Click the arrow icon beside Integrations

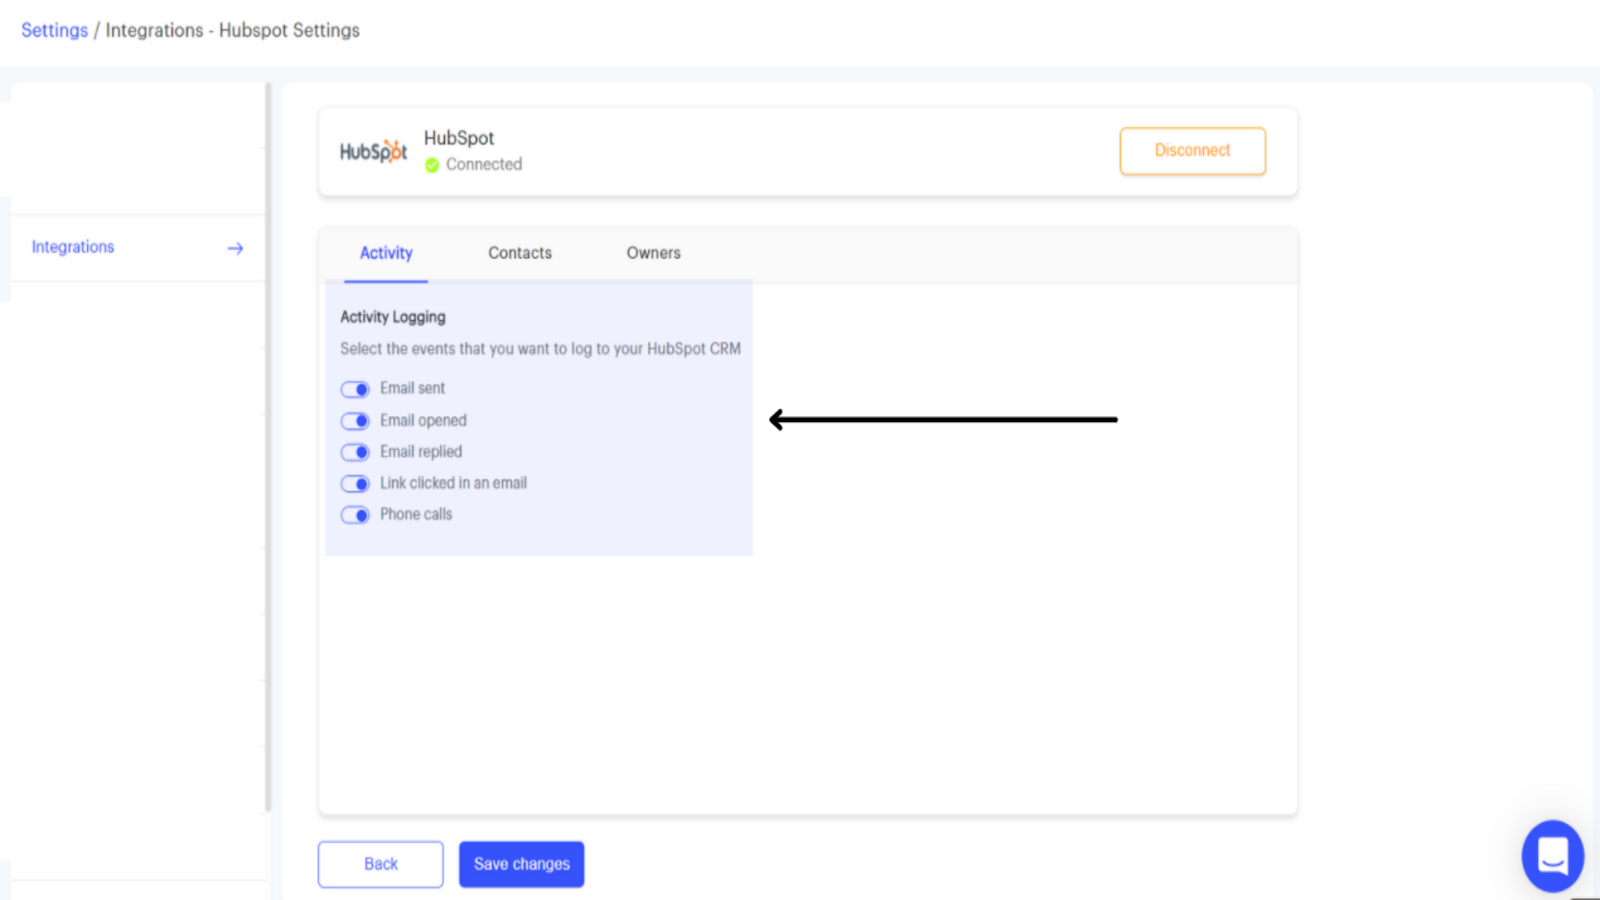235,248
